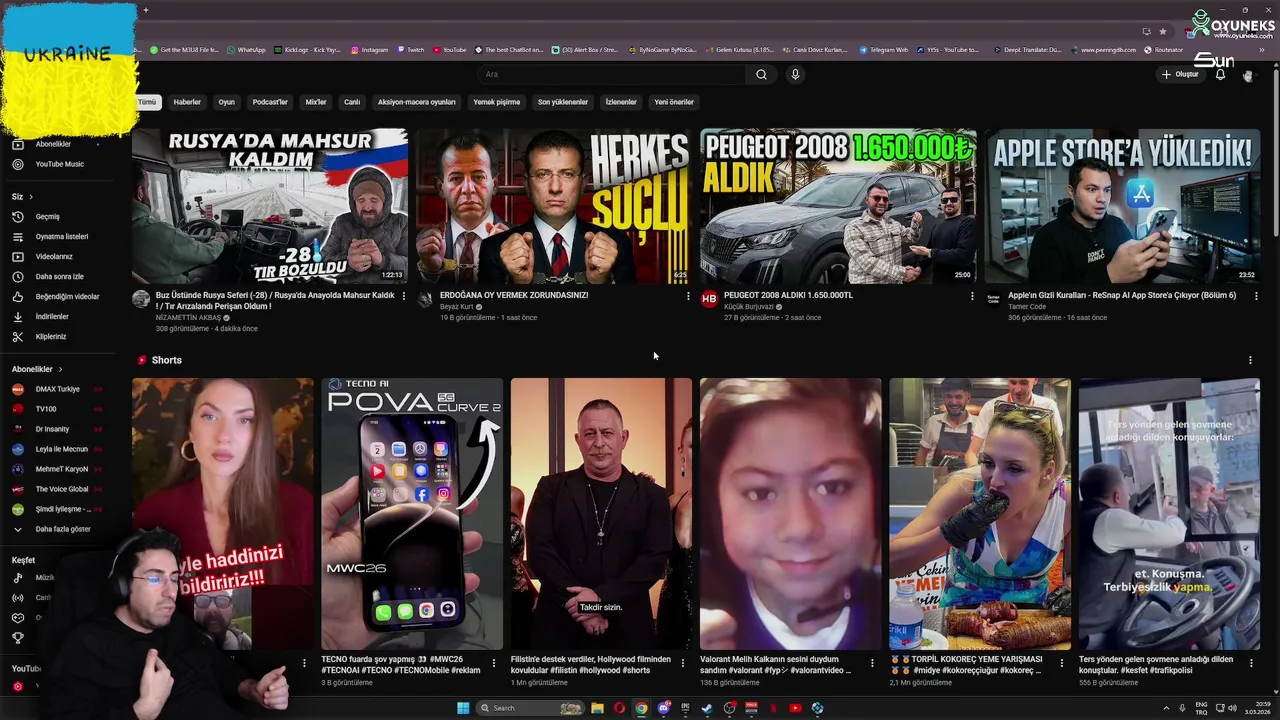This screenshot has width=1280, height=720.
Task: Select the Yeni öneriler chip
Action: click(x=674, y=102)
